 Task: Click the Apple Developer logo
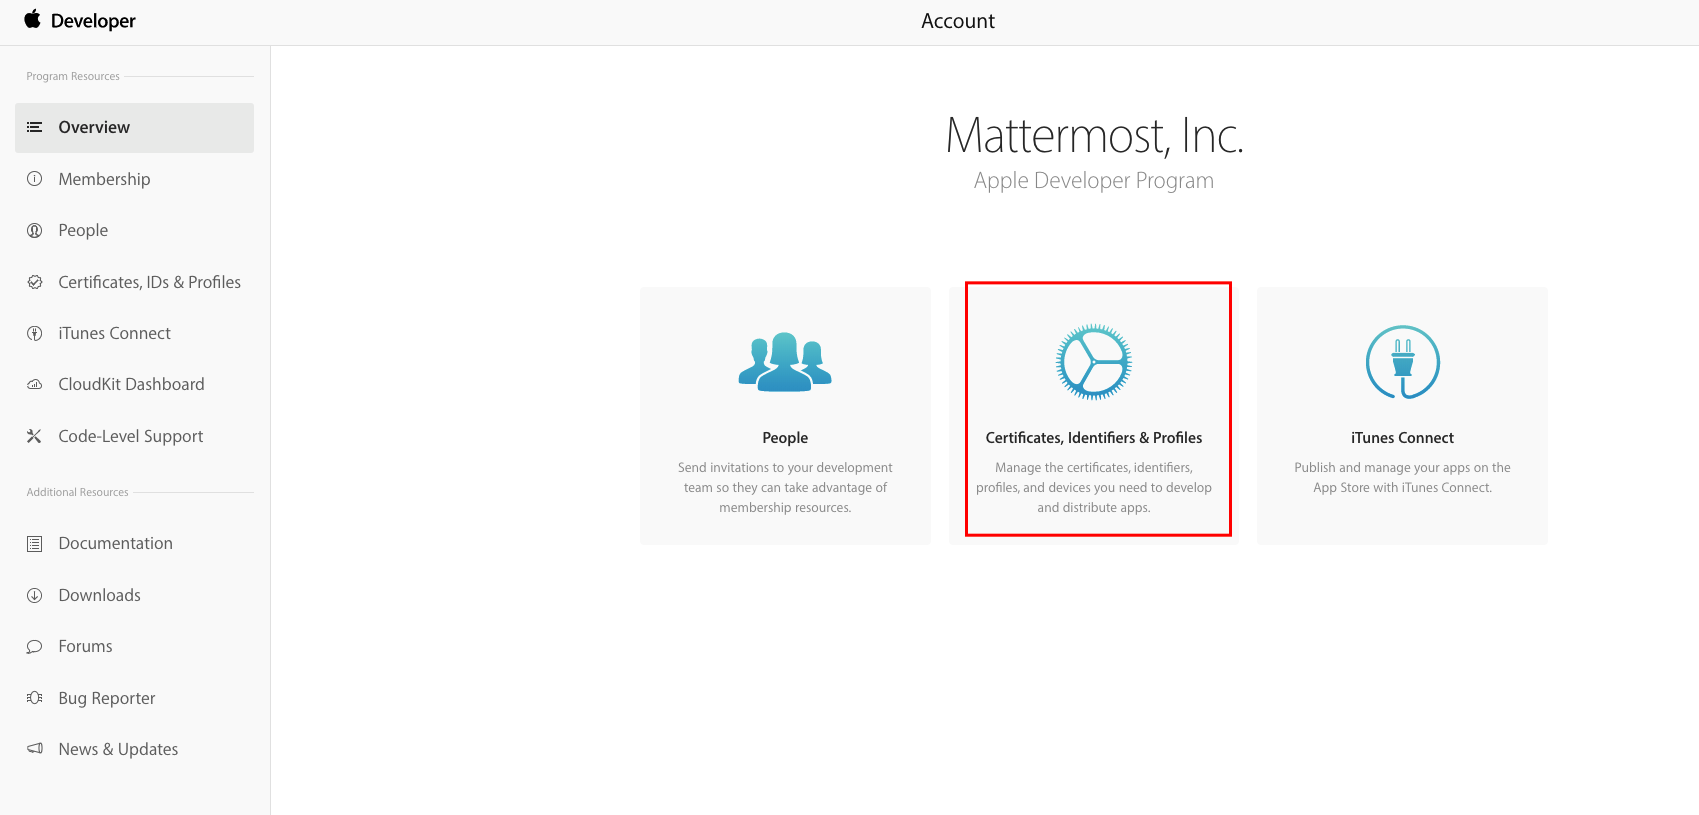point(79,21)
